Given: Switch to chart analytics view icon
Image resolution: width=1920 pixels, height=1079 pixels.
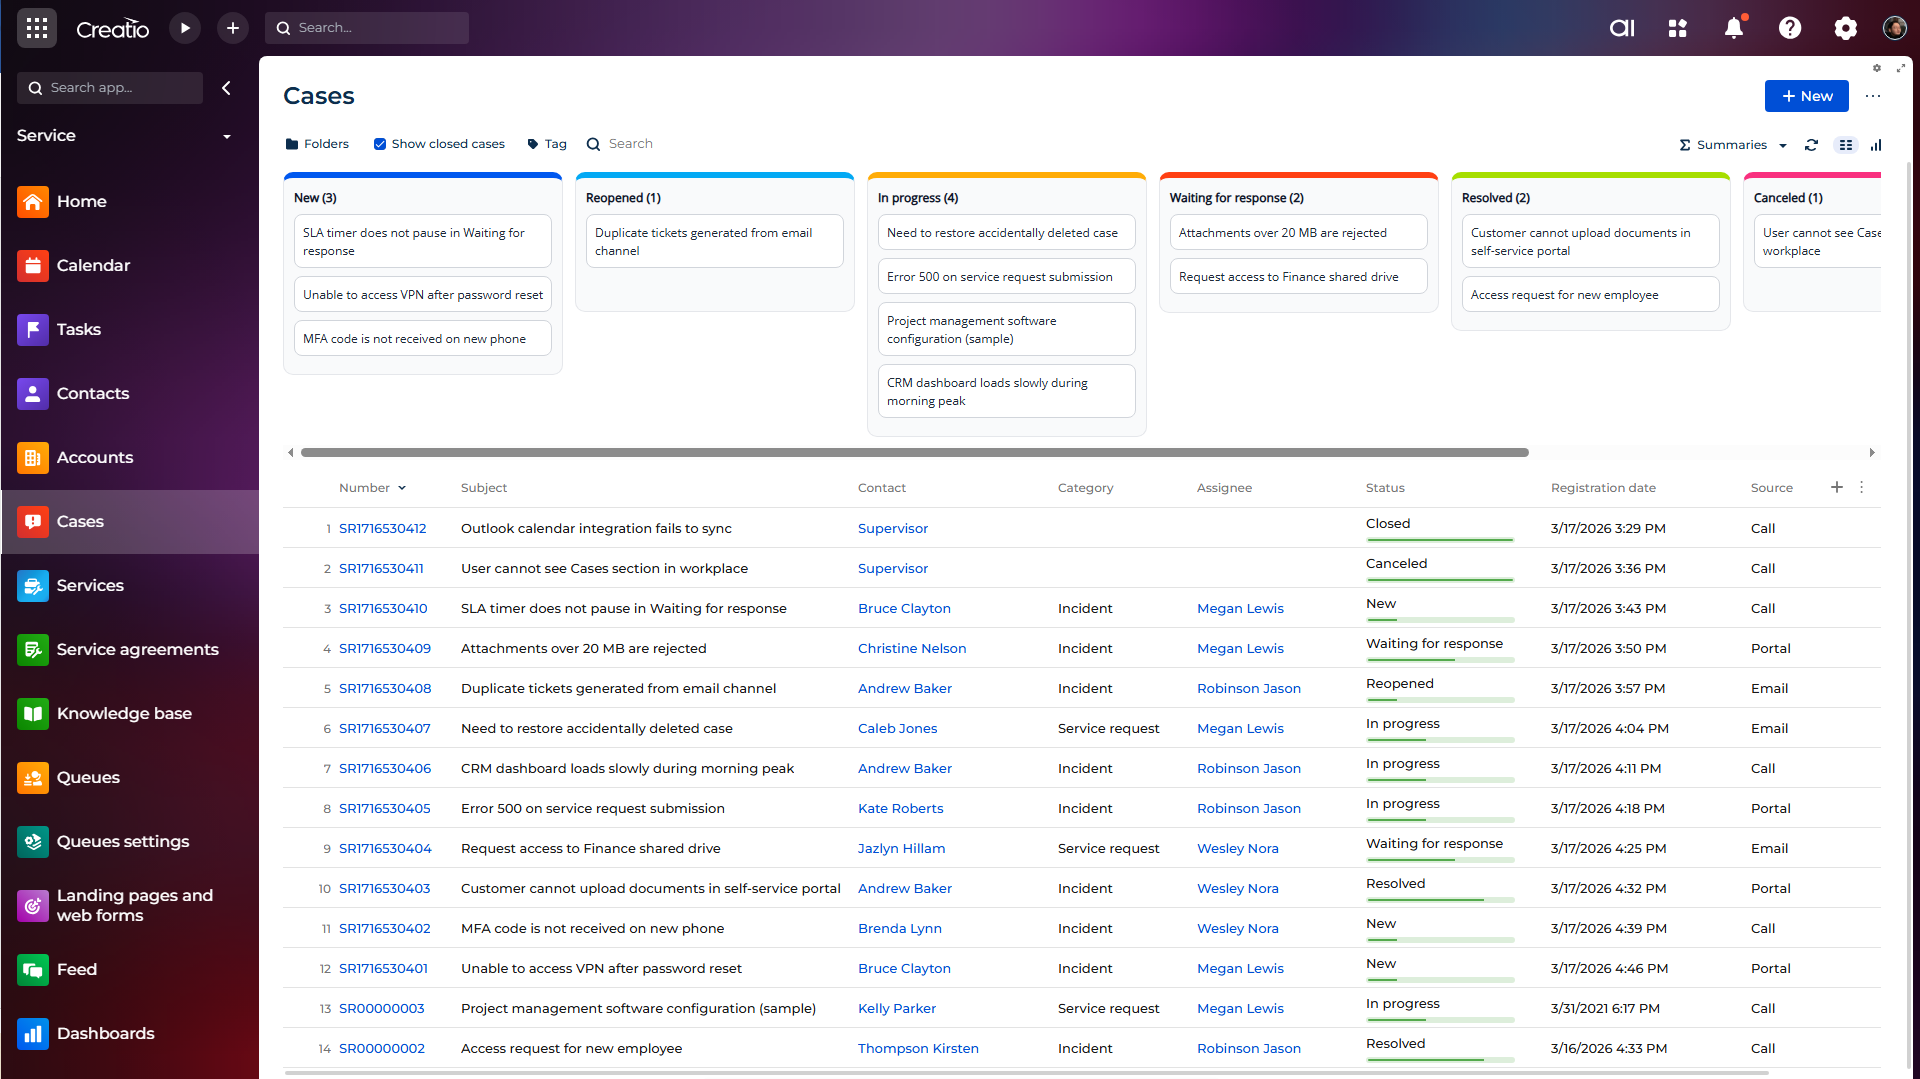Looking at the screenshot, I should (x=1876, y=145).
